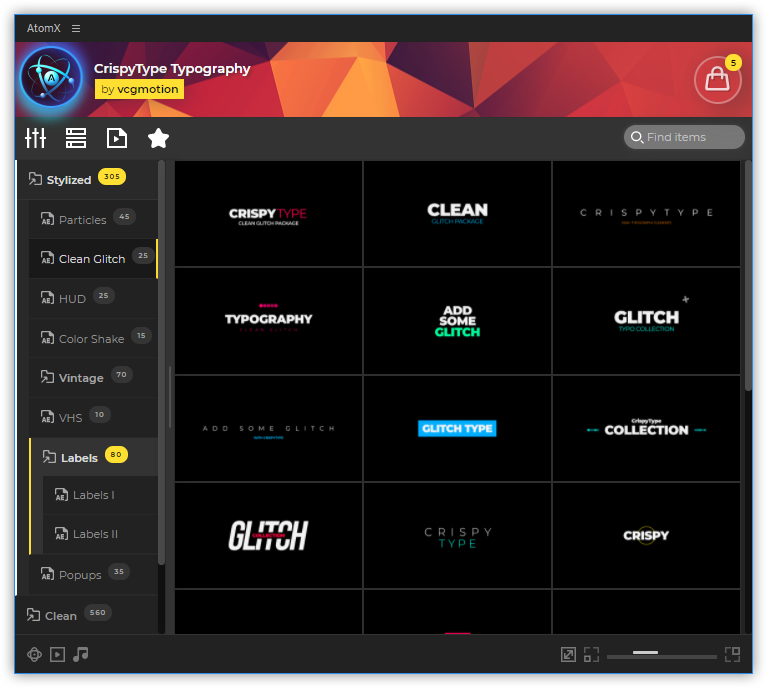Click the Particles 45 count badge
Image resolution: width=767 pixels, height=688 pixels.
(x=124, y=216)
